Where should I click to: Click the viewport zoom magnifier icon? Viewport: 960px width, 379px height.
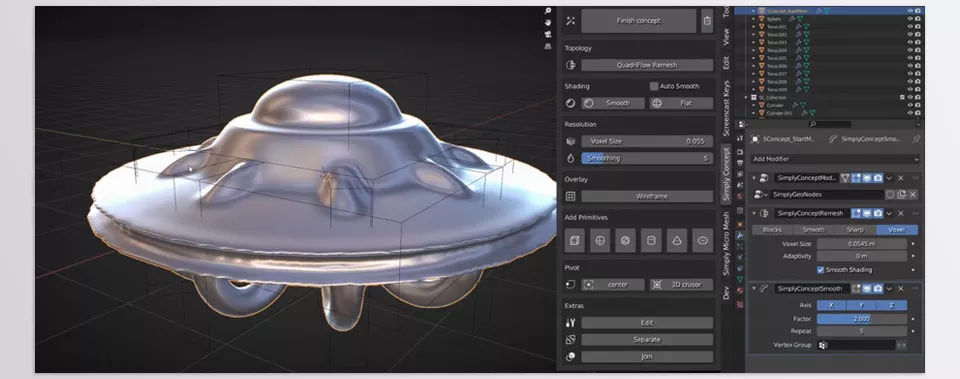coord(548,11)
